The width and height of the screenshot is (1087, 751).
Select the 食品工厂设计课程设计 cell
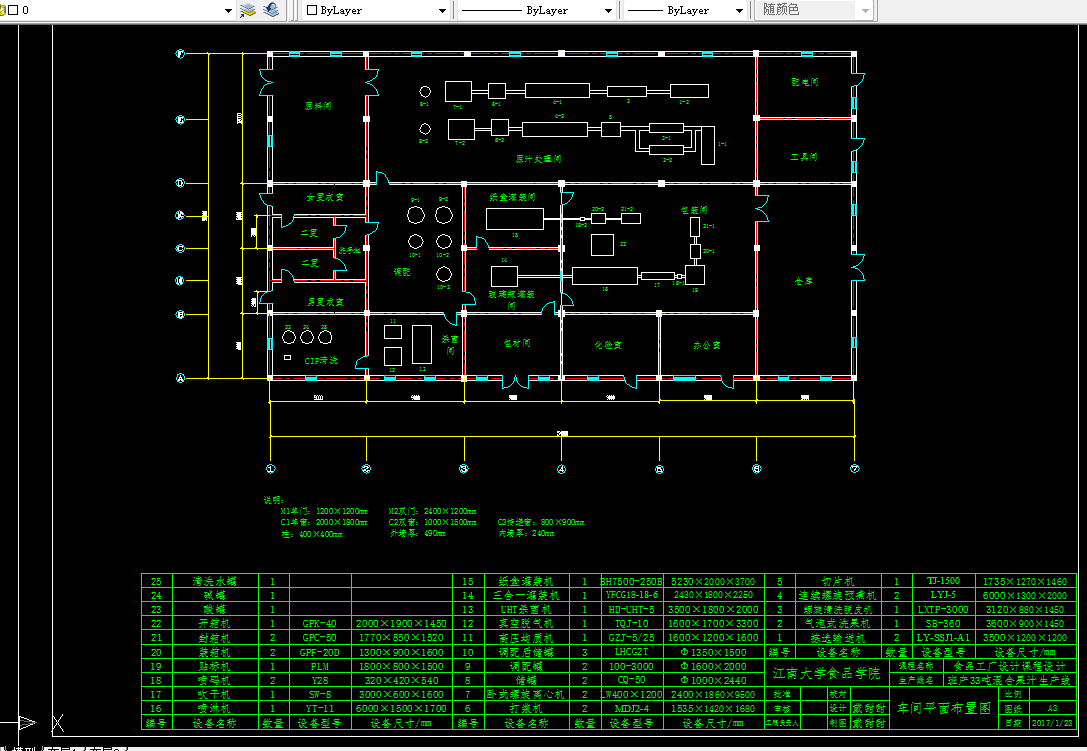(x=1009, y=666)
